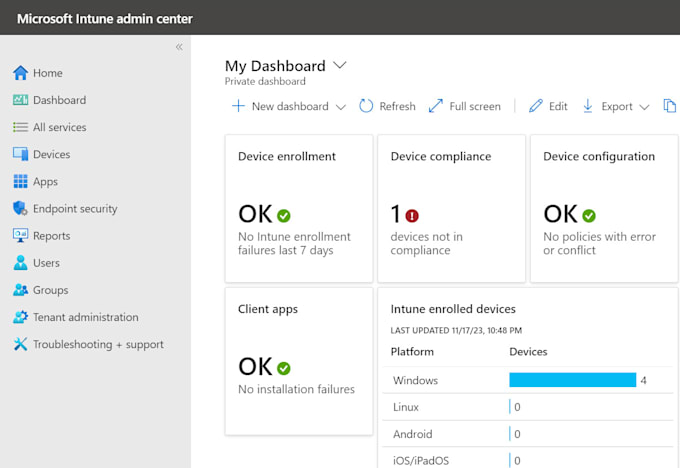Click the Windows platform row label
Screen dimensions: 680x468
[x=415, y=380]
